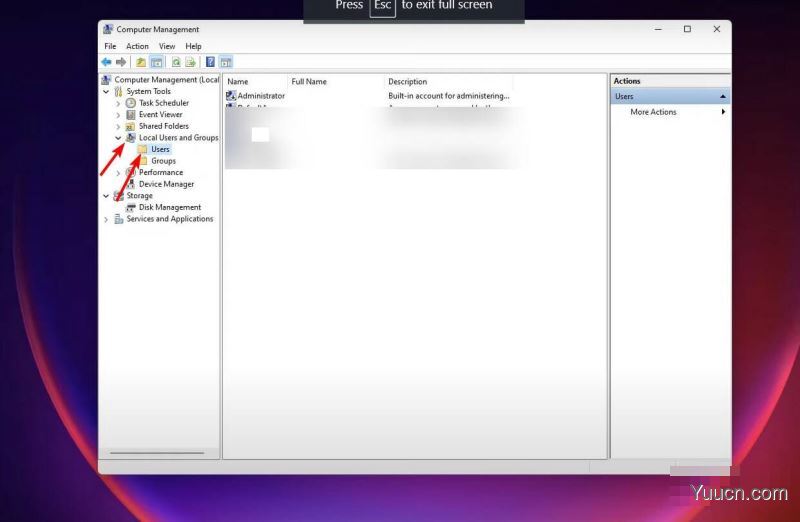
Task: Open the More Actions submenu
Action: (x=670, y=112)
